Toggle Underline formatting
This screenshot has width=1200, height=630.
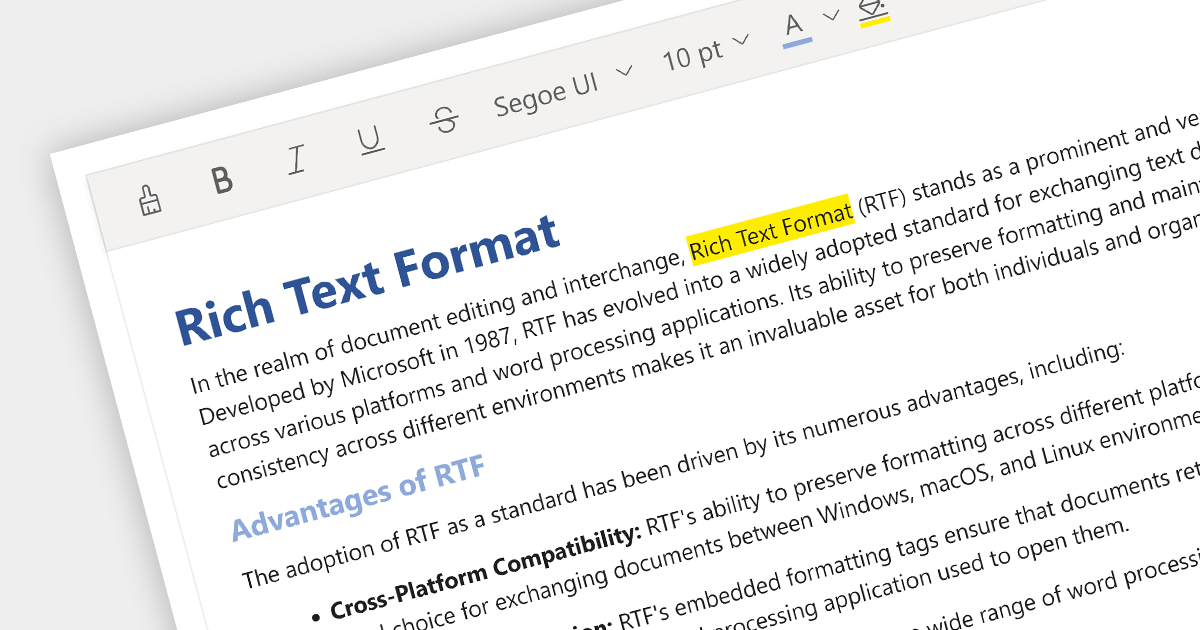(x=371, y=141)
